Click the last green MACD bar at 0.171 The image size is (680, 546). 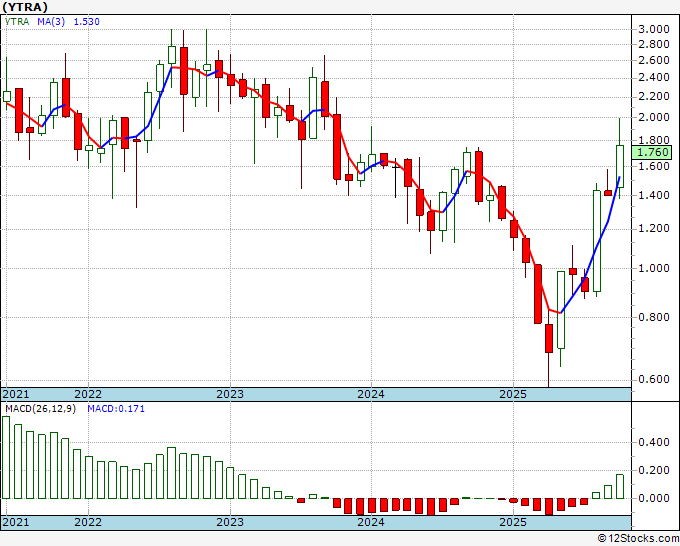point(620,487)
